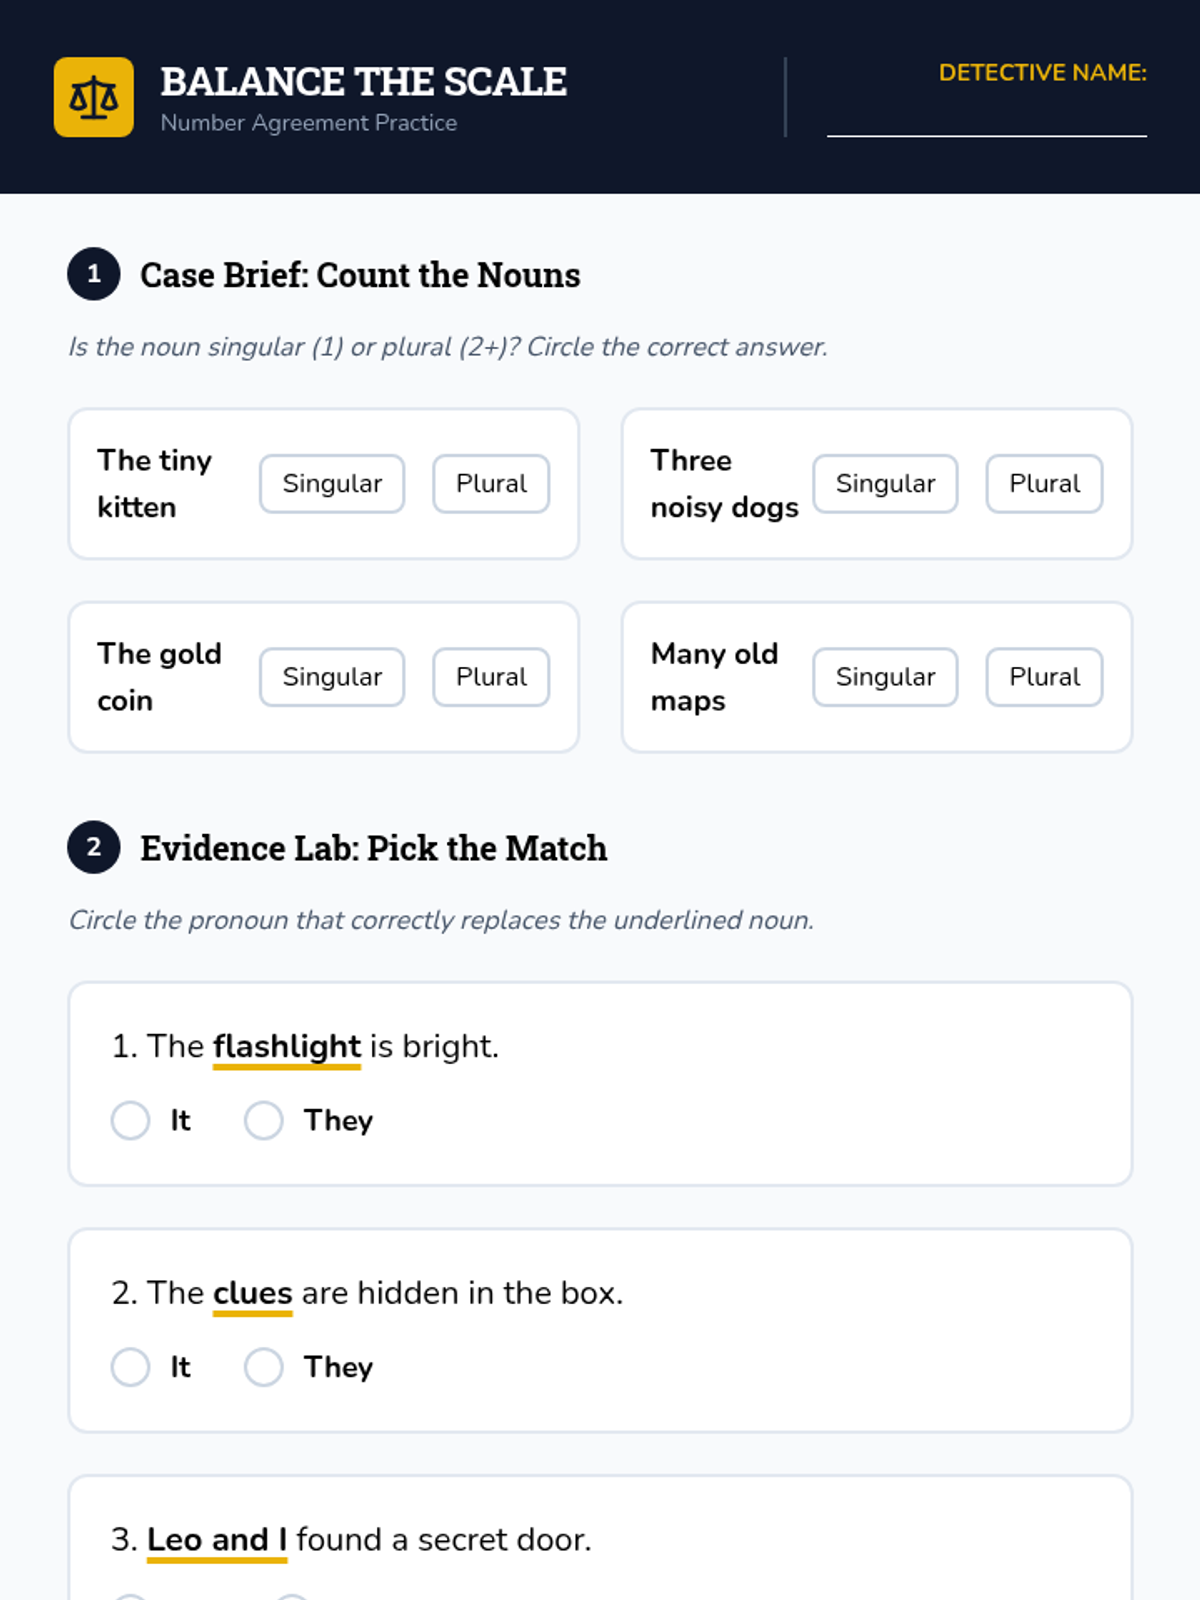
Task: Choose They radio for the clues sentence
Action: [264, 1367]
